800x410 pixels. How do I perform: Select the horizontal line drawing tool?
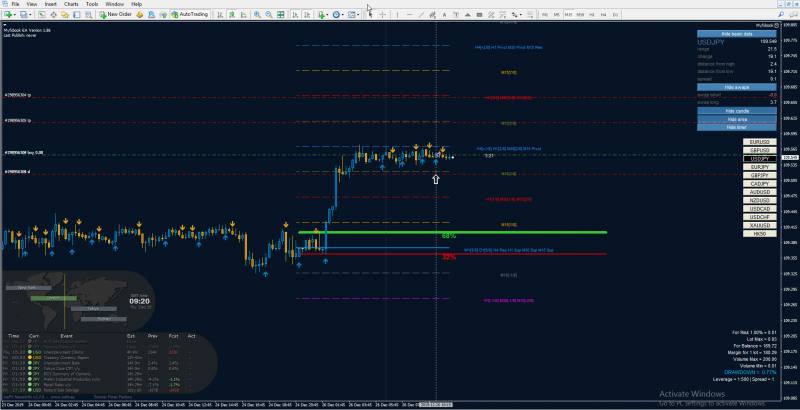pos(410,15)
